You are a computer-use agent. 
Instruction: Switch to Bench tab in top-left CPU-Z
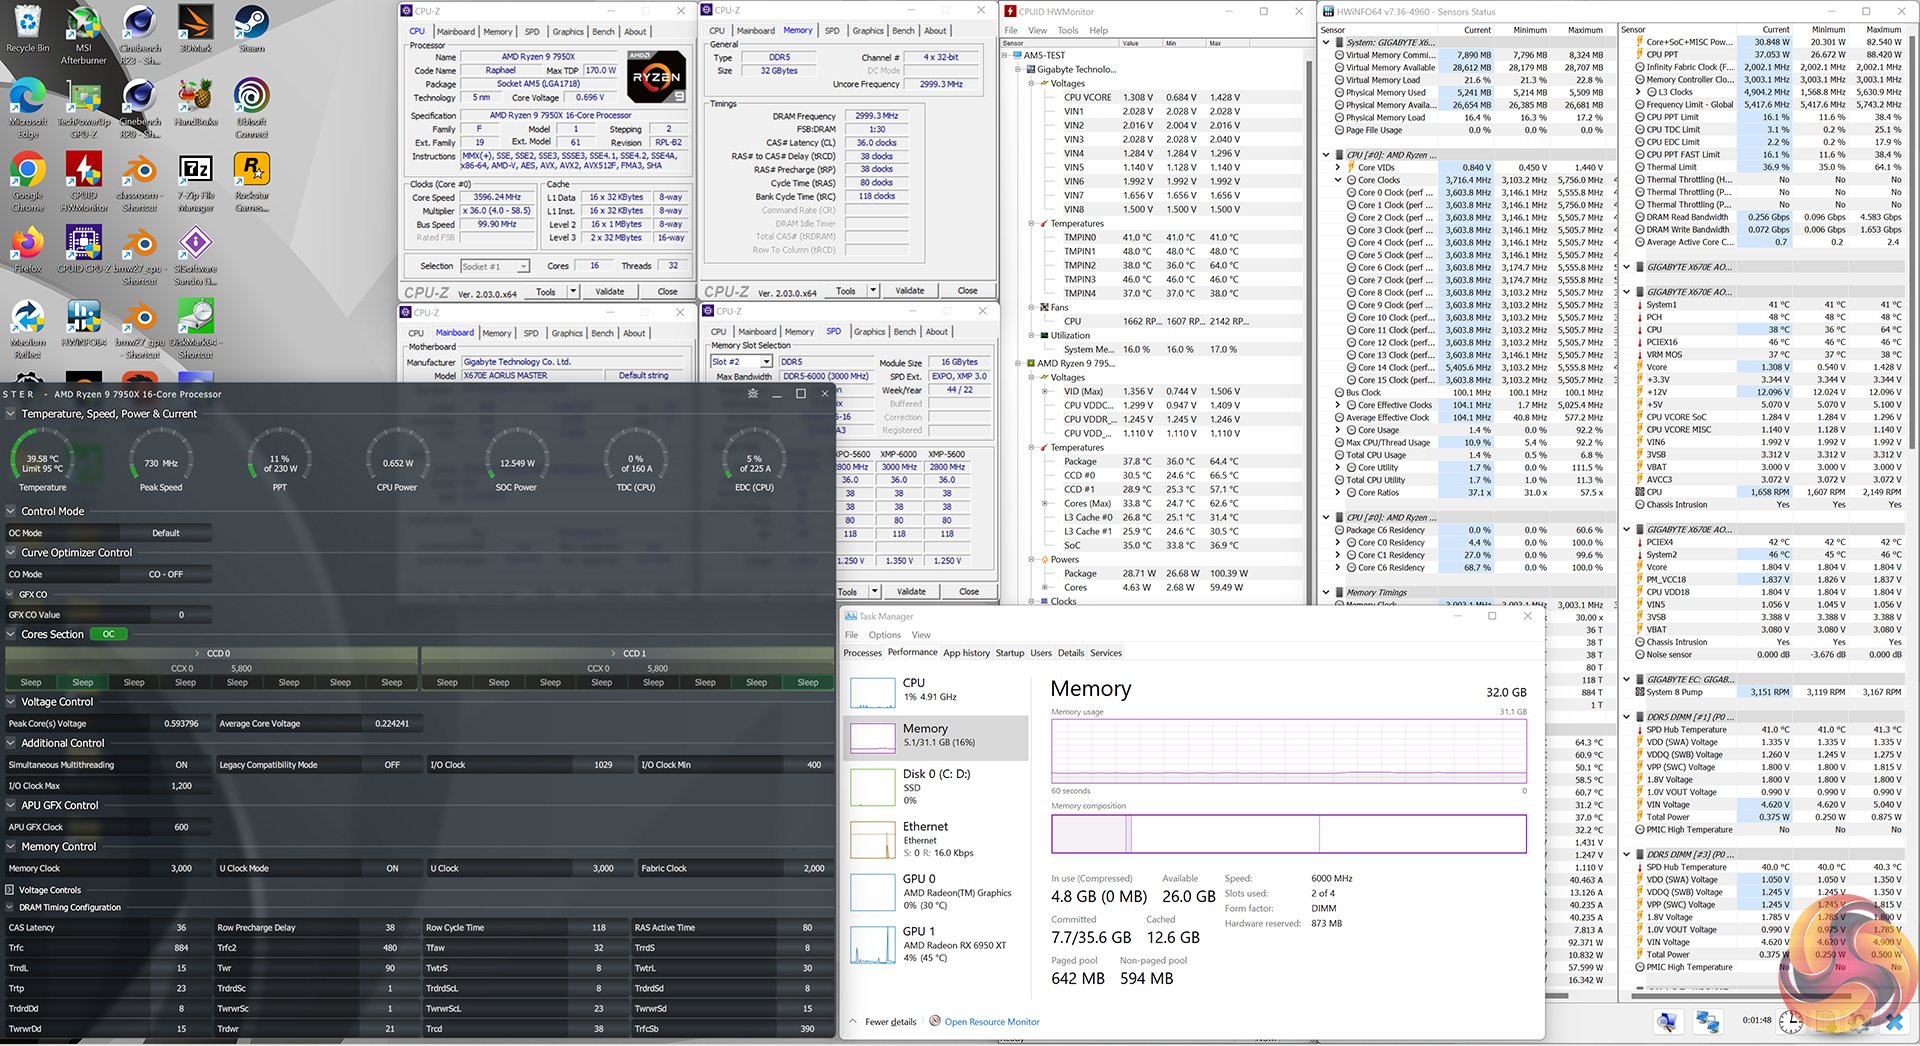click(x=603, y=32)
